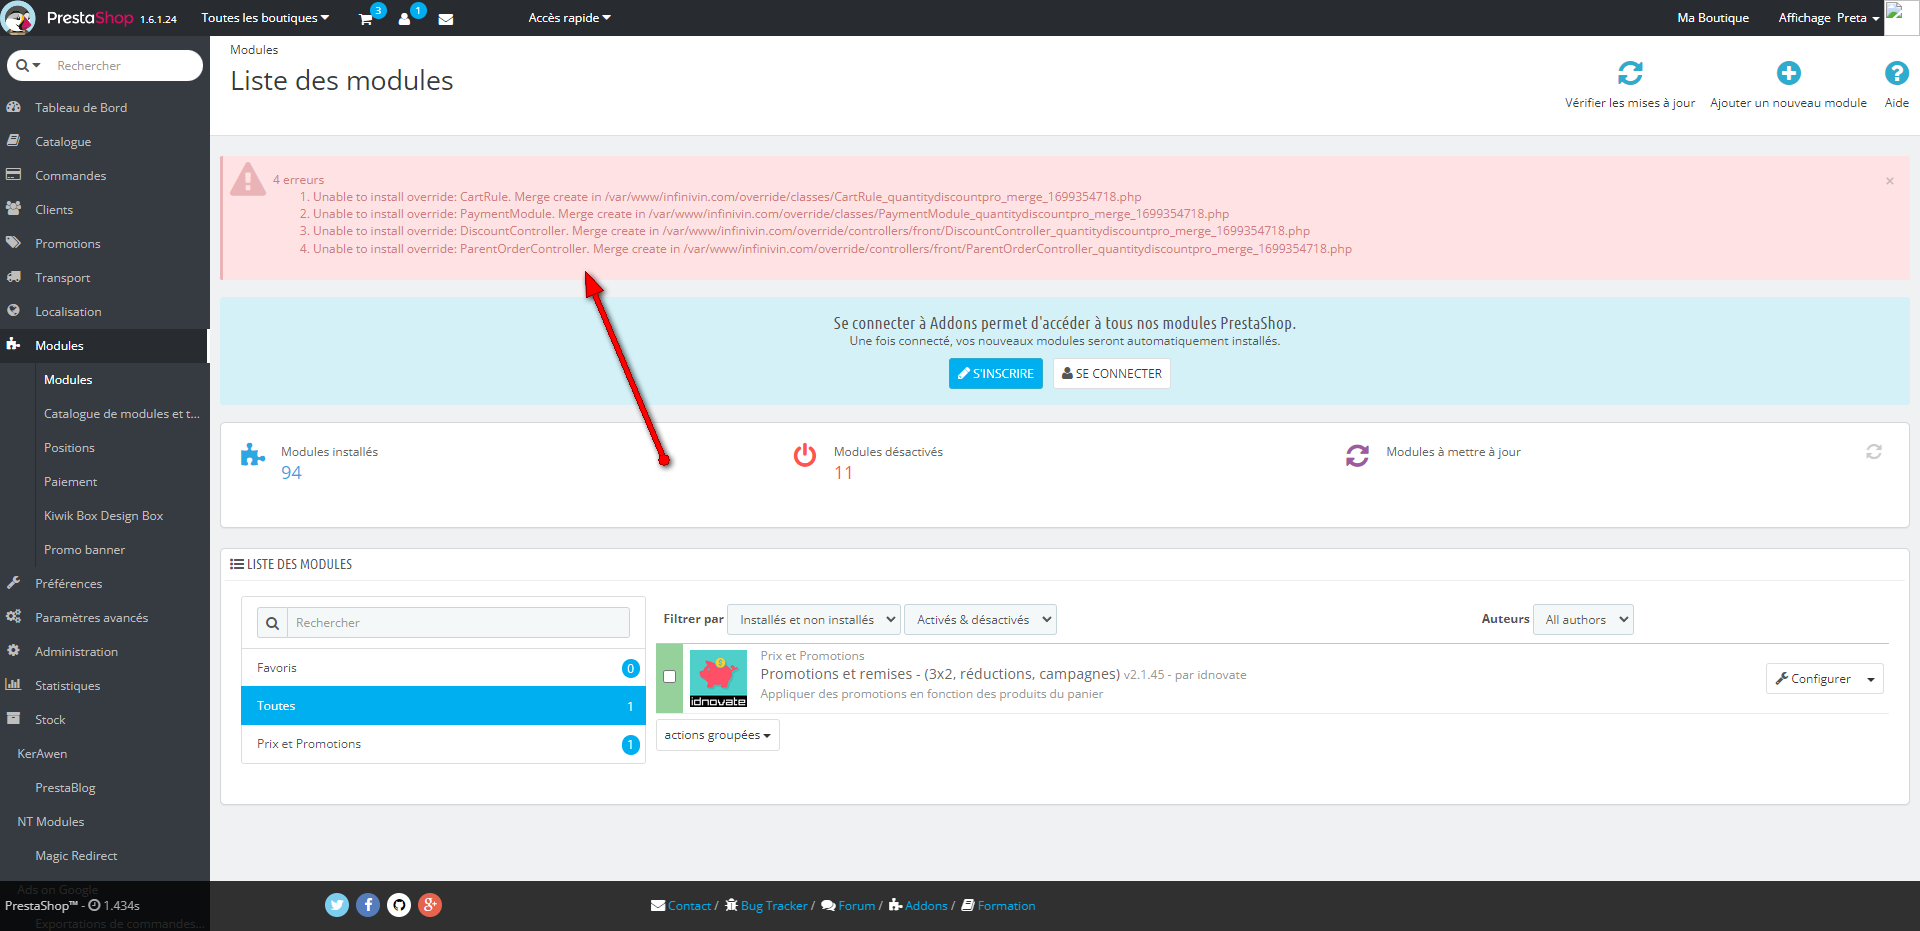Open the Stock menu
Image resolution: width=1920 pixels, height=931 pixels.
tap(105, 720)
